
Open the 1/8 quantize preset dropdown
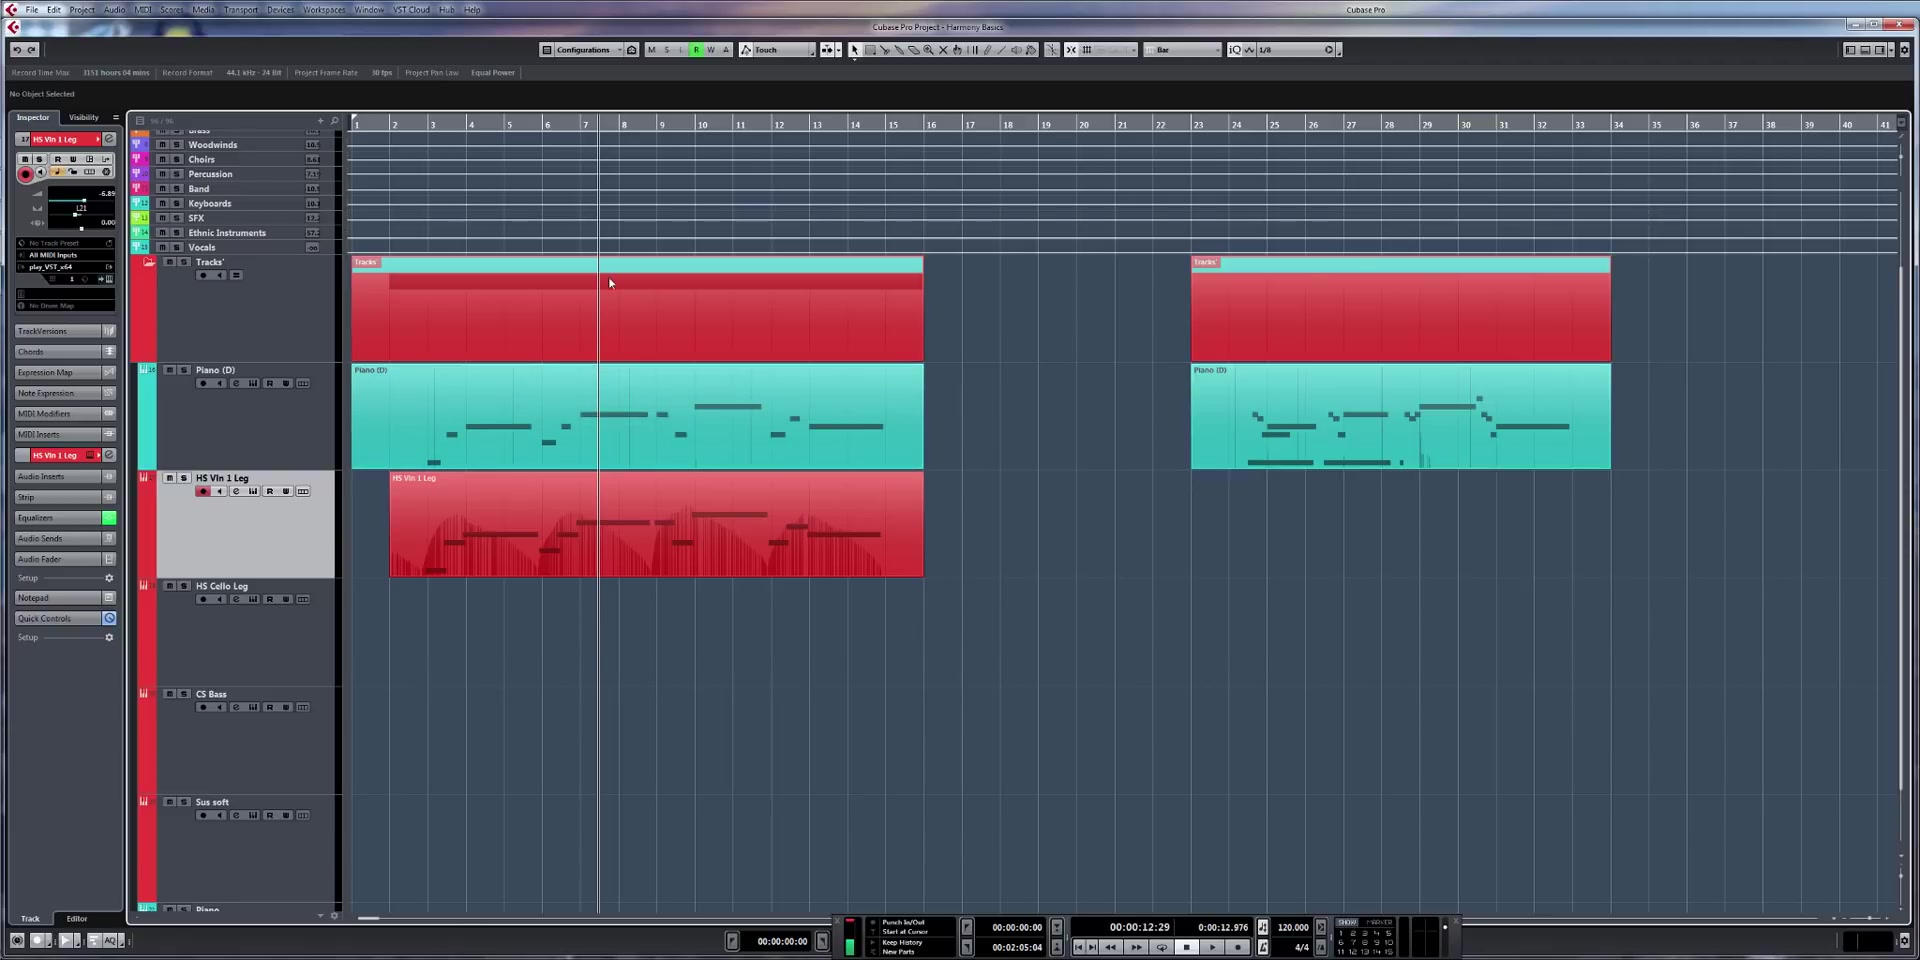[1295, 50]
